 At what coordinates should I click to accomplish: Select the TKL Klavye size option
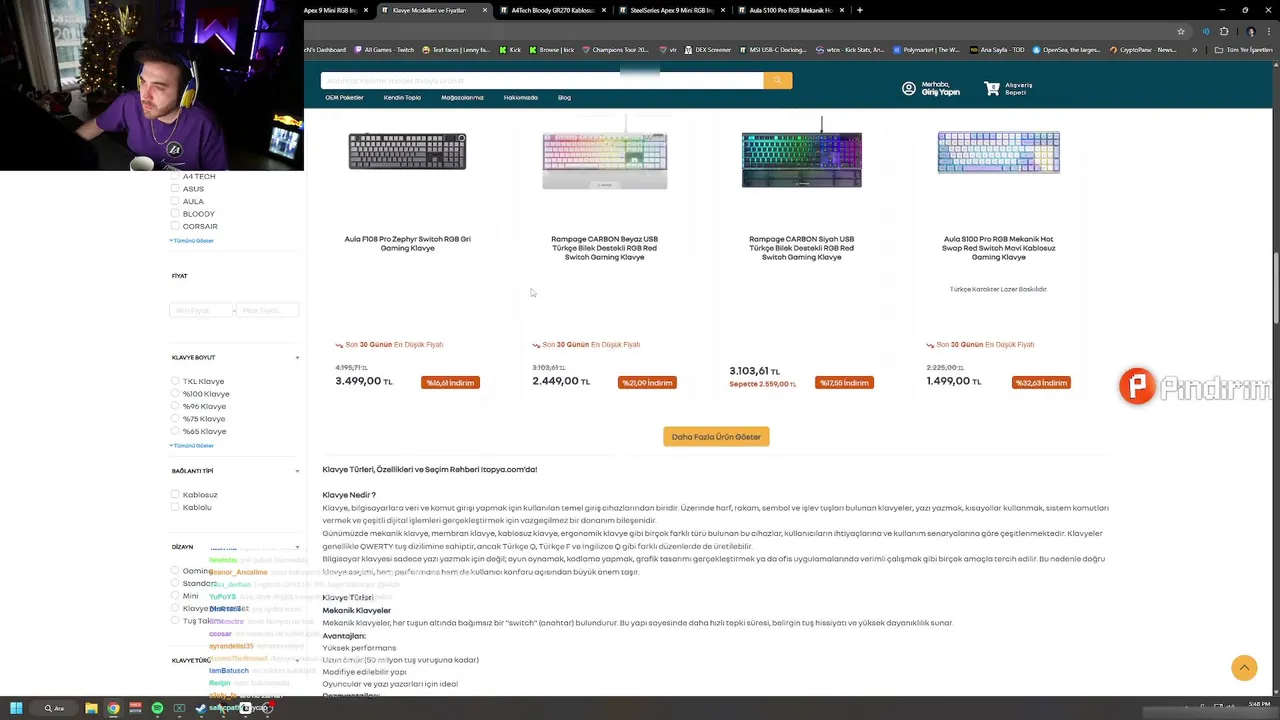(x=175, y=381)
